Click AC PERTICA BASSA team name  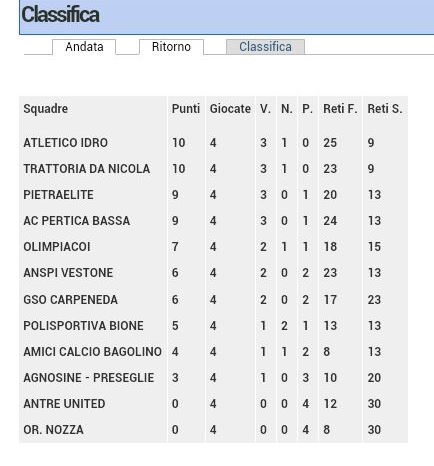tap(77, 221)
